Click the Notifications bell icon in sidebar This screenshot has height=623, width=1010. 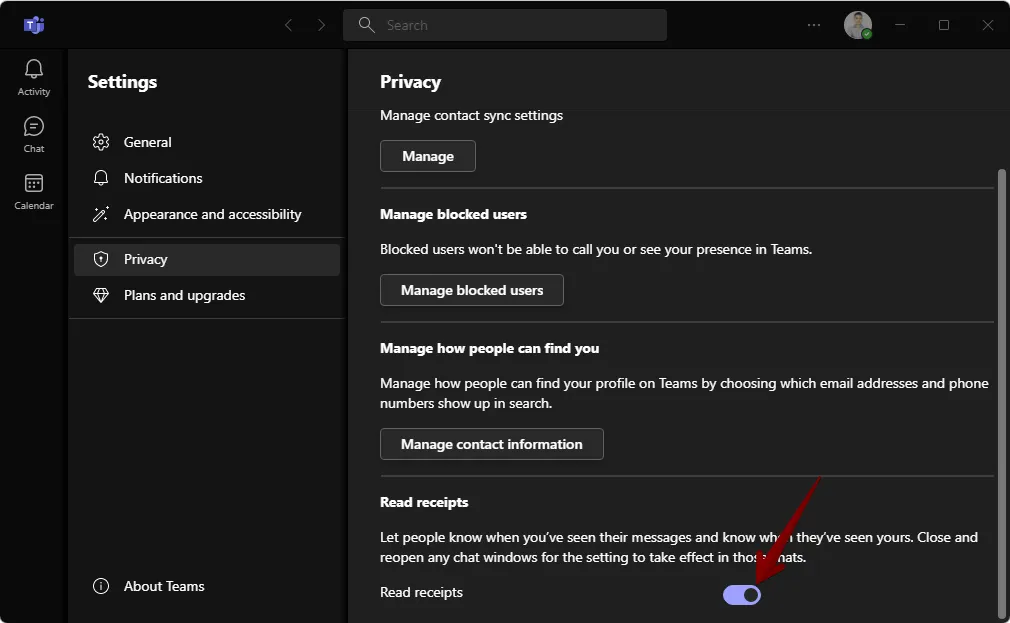click(101, 178)
